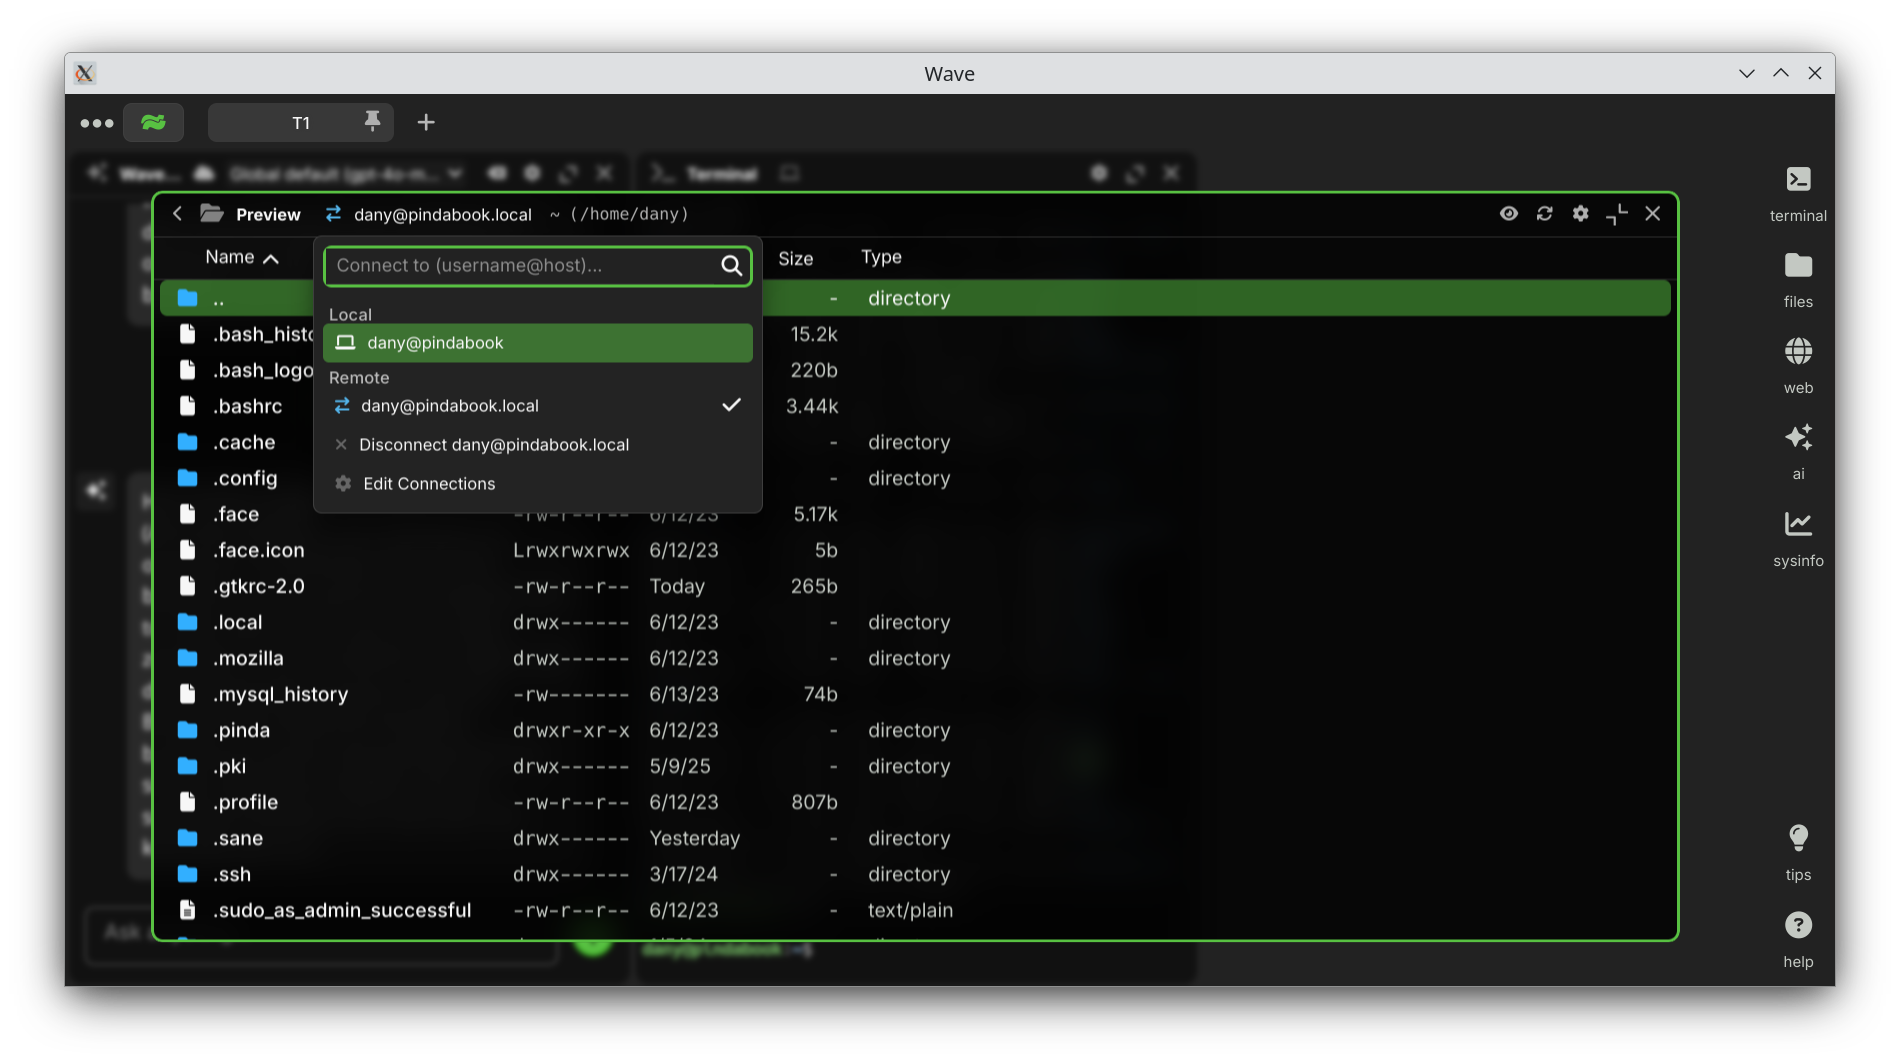This screenshot has width=1900, height=1063.
Task: Open the .mozilla folder
Action: 248,658
